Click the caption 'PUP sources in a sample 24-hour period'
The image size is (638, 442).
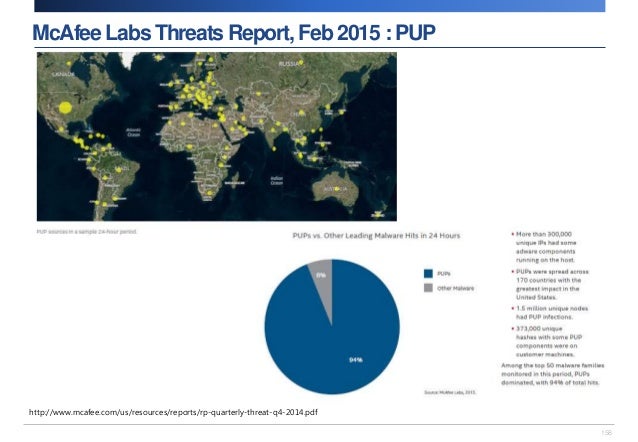pos(87,232)
